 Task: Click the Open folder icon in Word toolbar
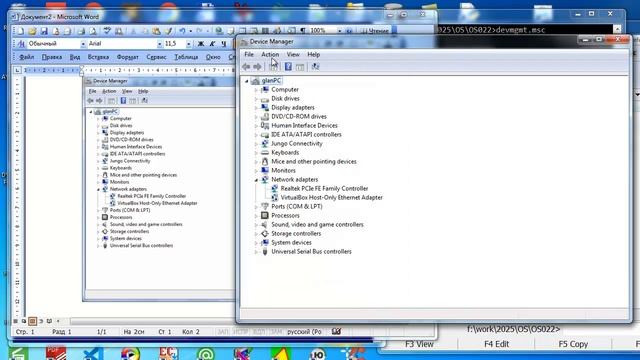tap(32, 31)
